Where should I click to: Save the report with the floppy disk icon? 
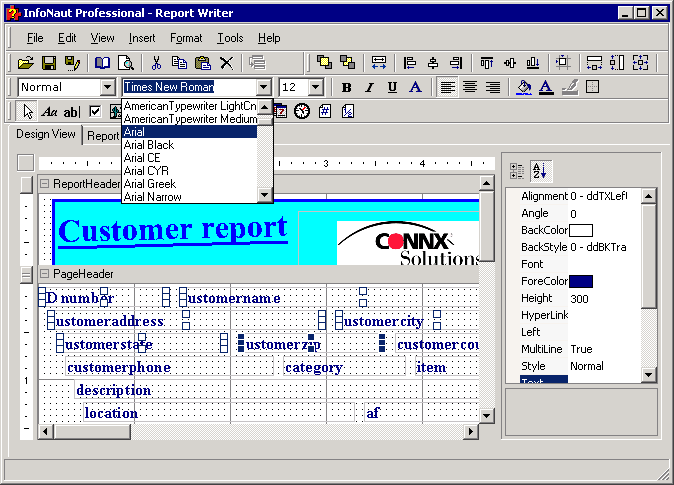pos(49,63)
